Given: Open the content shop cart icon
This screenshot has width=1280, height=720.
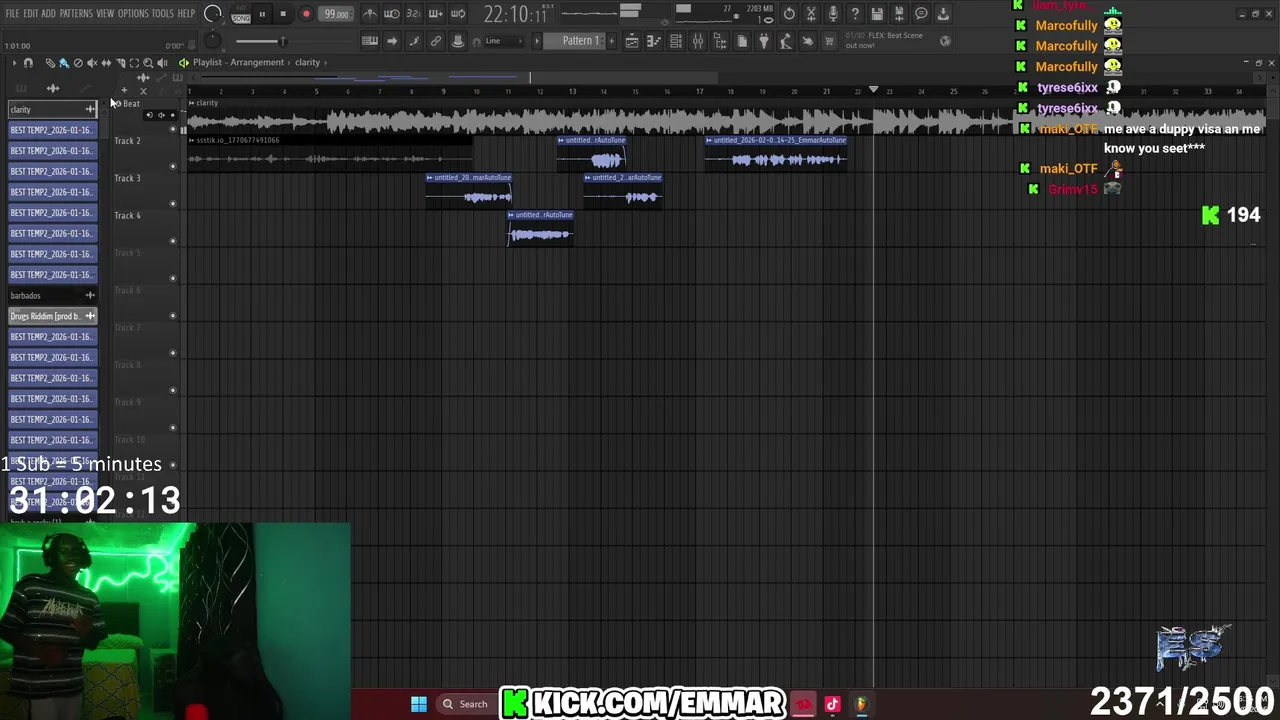Looking at the screenshot, I should click(x=829, y=41).
